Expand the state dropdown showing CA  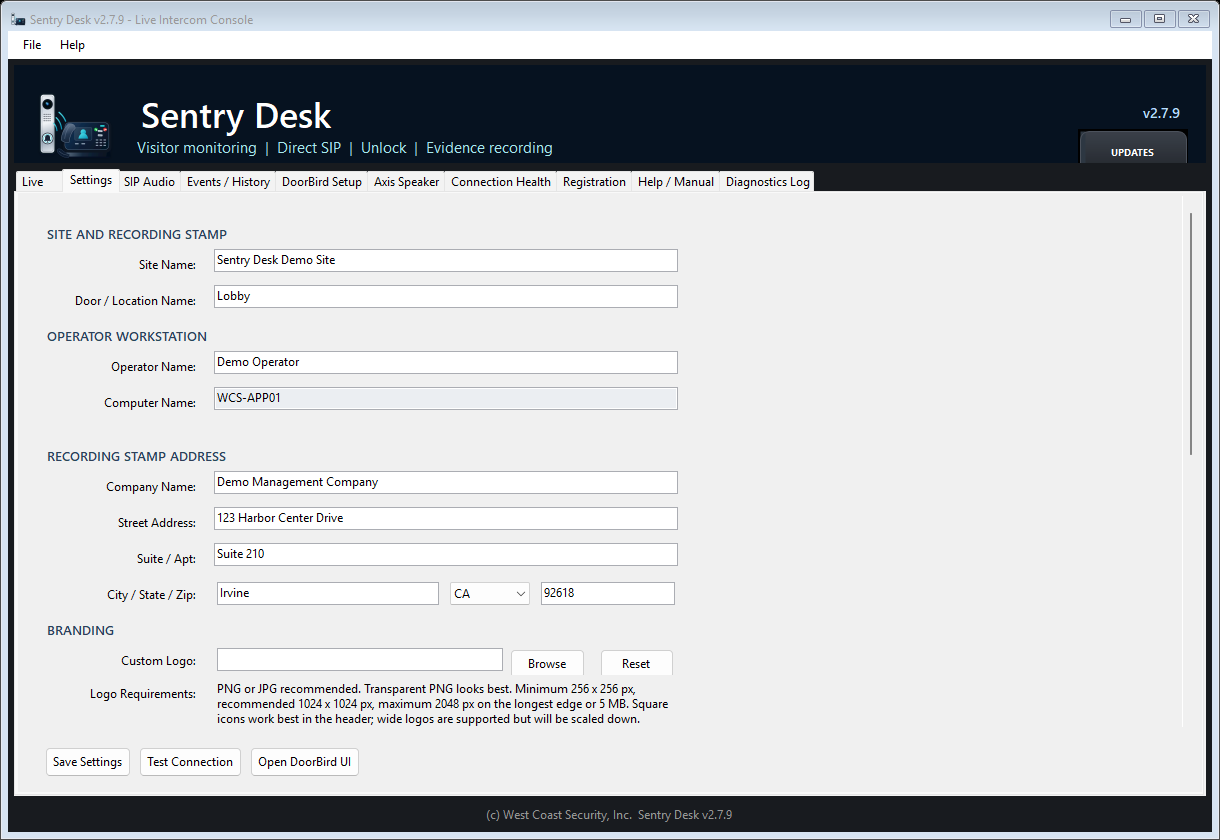490,594
